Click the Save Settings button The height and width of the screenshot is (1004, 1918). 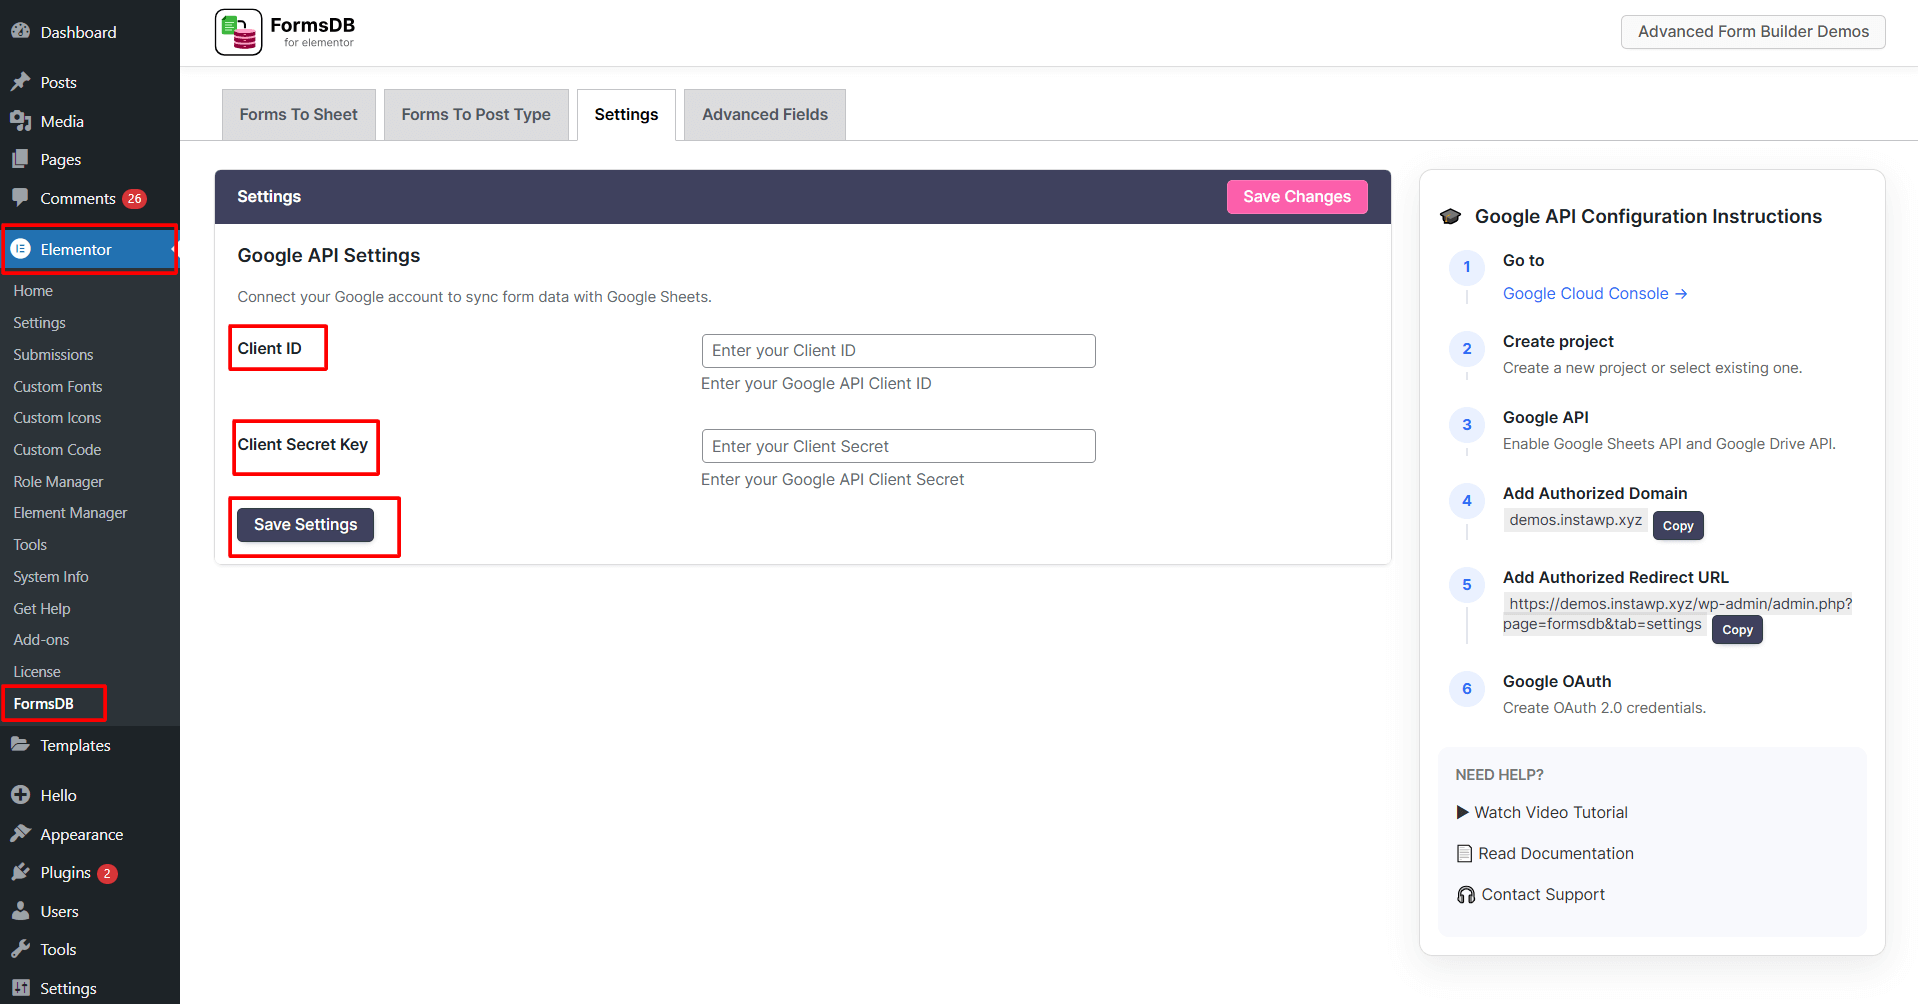[305, 525]
